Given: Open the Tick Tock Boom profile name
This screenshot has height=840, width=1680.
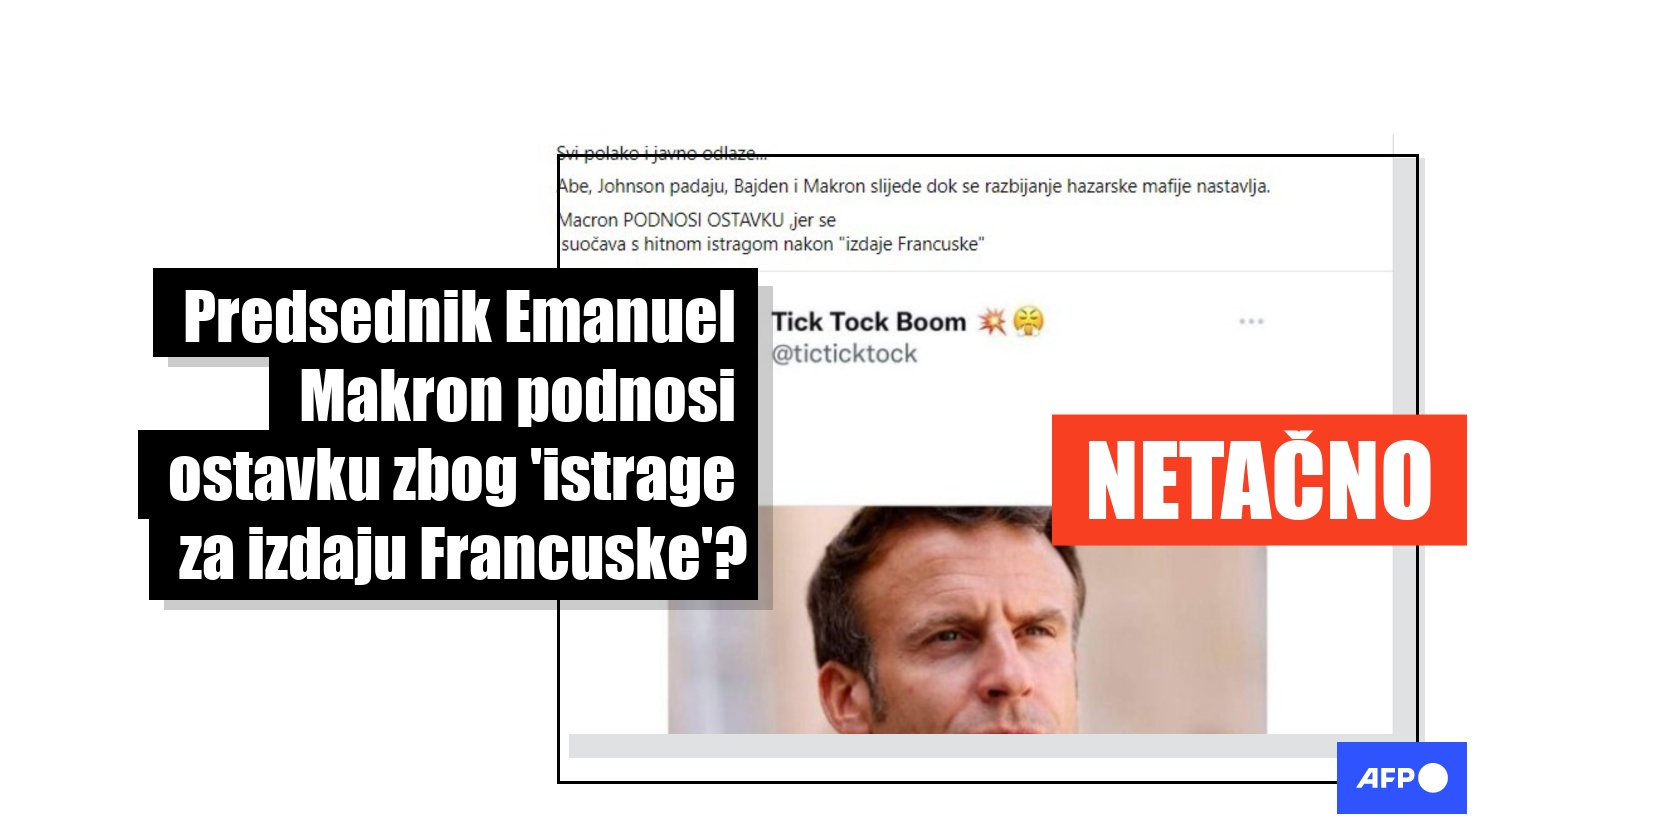Looking at the screenshot, I should coord(868,322).
